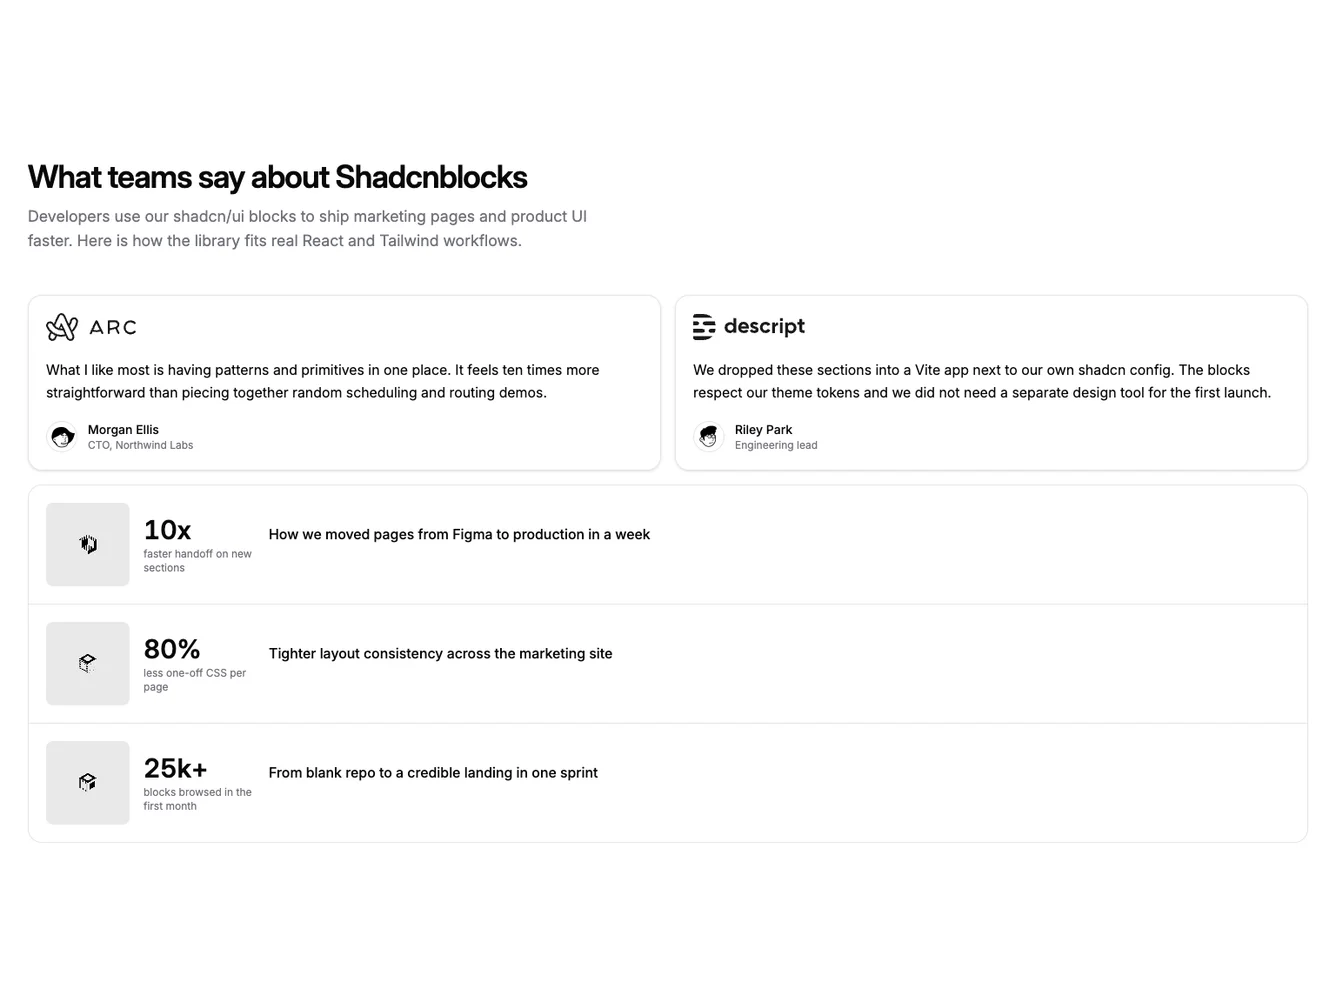
Task: Click the 80% statistic value
Action: (x=171, y=649)
